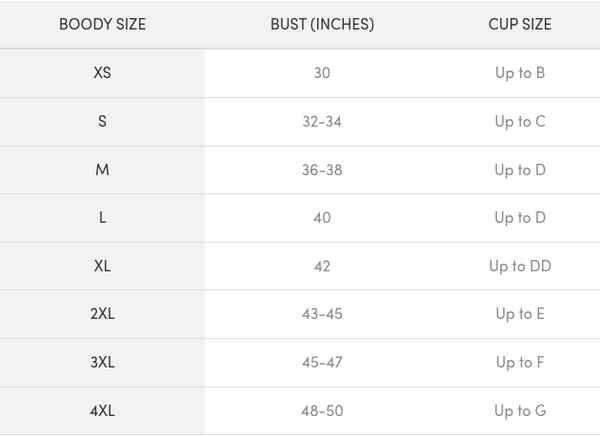Viewport: 600px width, 436px height.
Task: Select the 4XL size cell
Action: (102, 411)
